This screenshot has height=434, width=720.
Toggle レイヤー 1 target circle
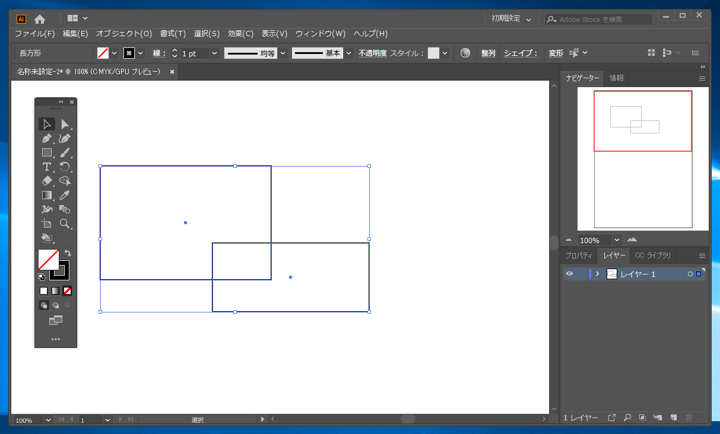click(x=690, y=274)
